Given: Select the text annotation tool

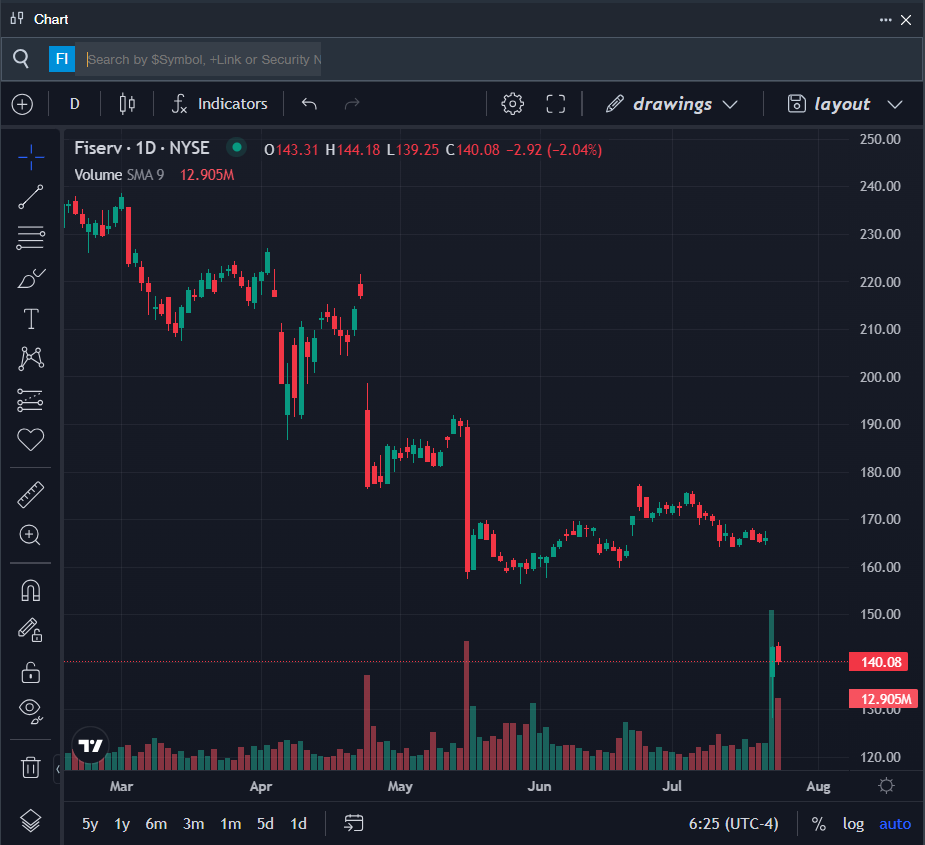Looking at the screenshot, I should click(31, 319).
